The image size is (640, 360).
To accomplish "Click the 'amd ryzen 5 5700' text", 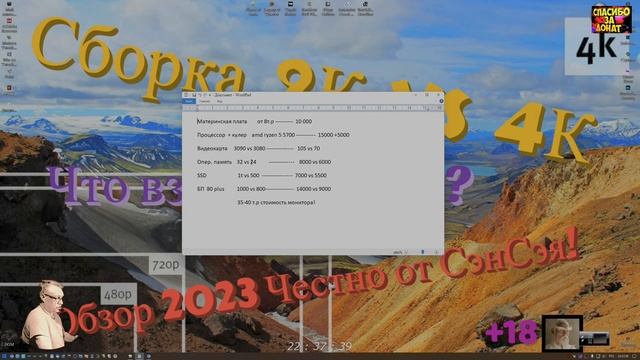I will [273, 135].
